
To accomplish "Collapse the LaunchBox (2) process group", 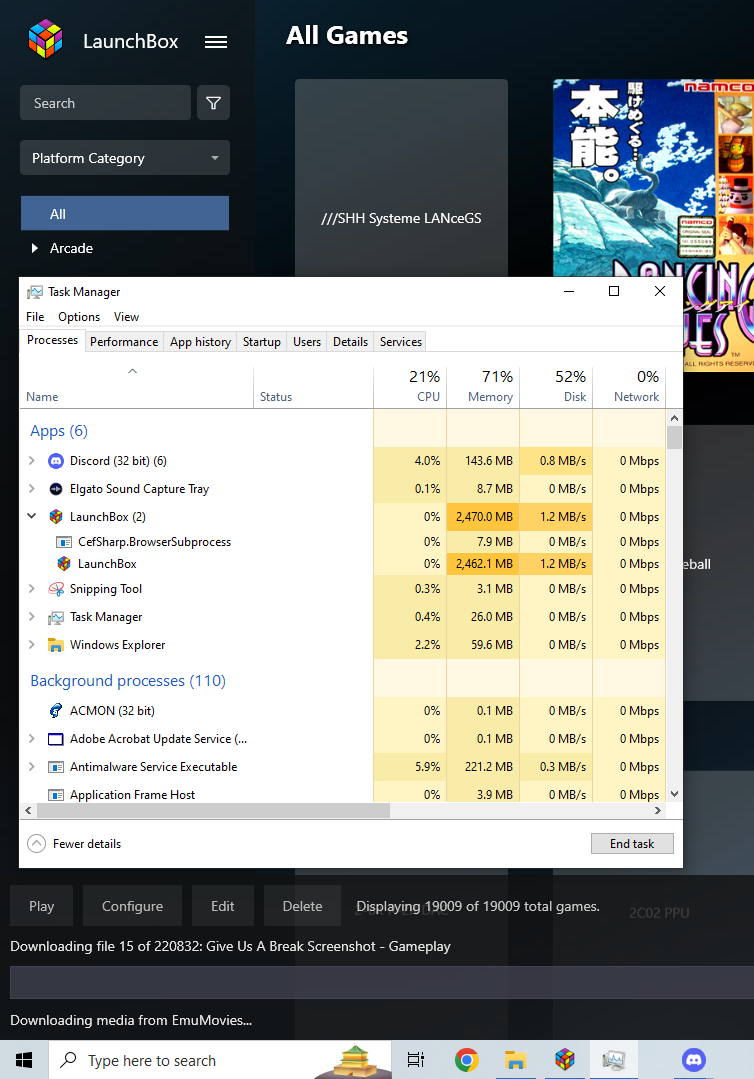I will coord(32,515).
